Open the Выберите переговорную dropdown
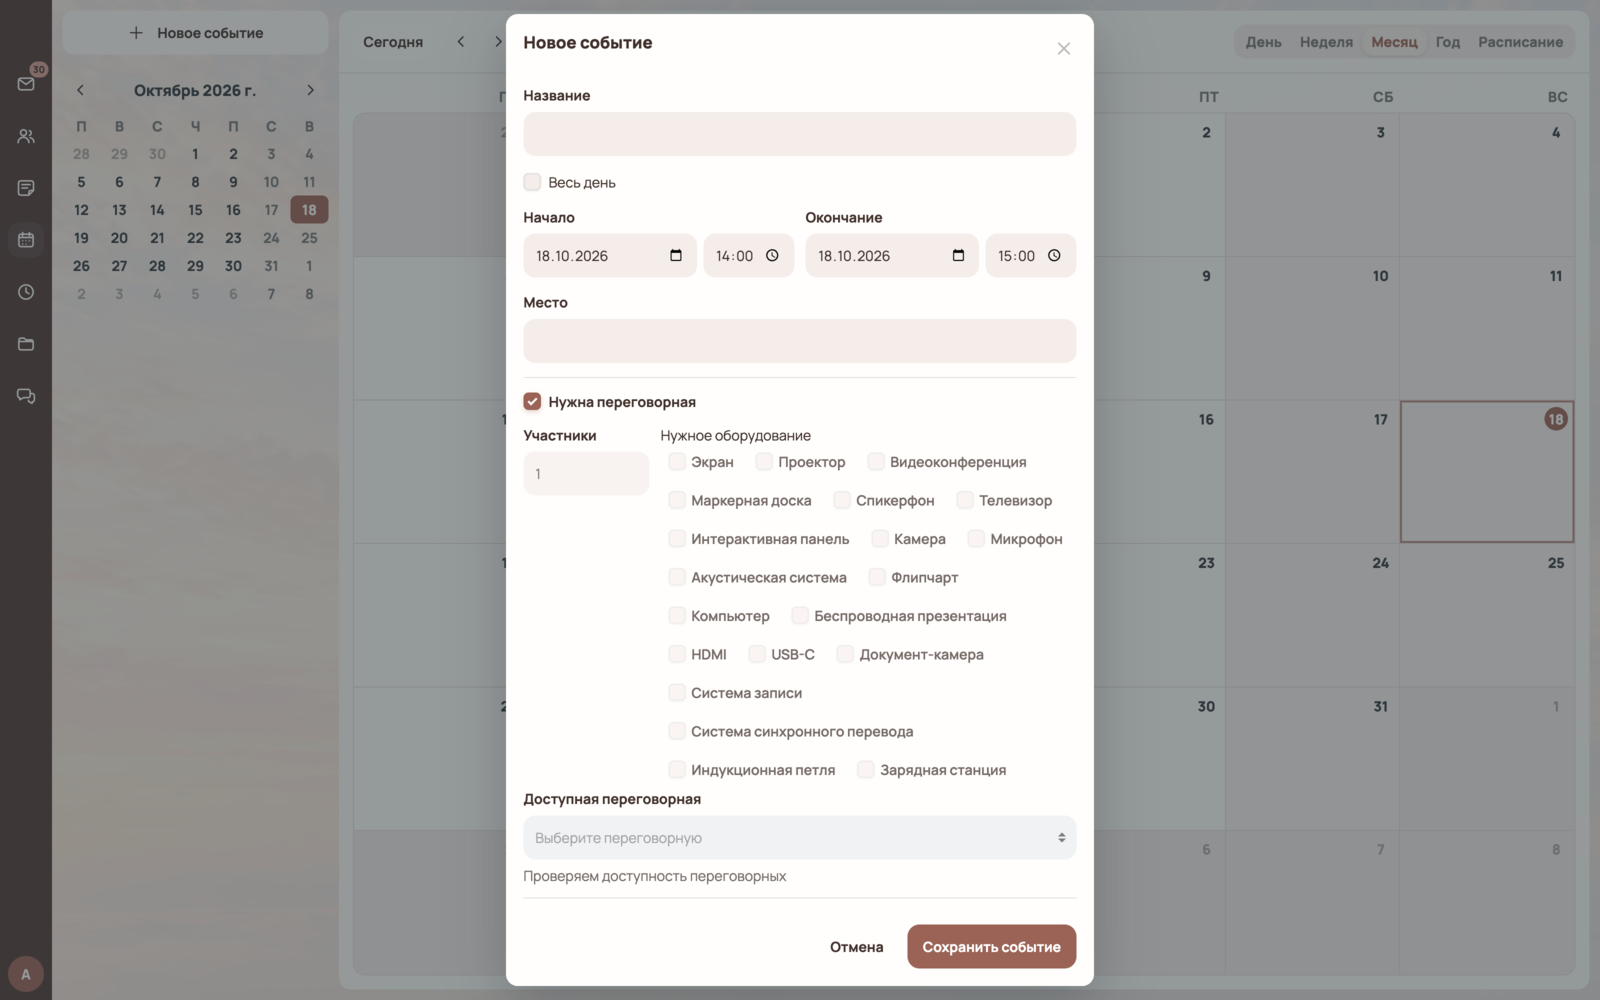Image resolution: width=1600 pixels, height=1000 pixels. (x=799, y=837)
